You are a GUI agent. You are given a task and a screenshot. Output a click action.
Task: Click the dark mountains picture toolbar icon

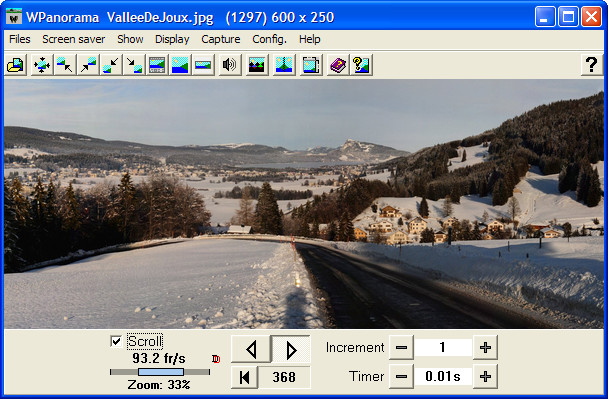(257, 65)
